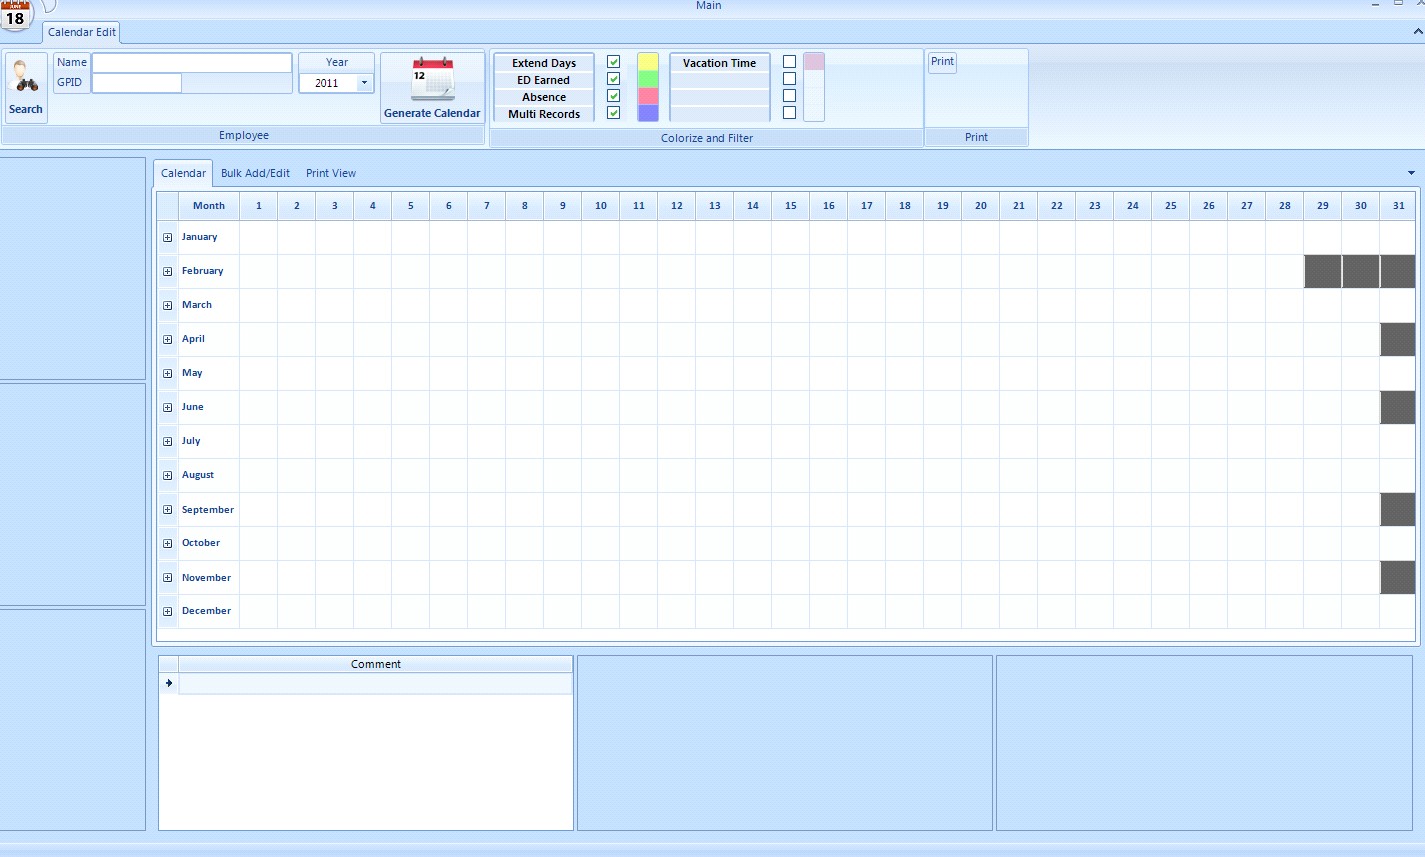
Task: Click the empty Comment entry row
Action: pyautogui.click(x=376, y=683)
